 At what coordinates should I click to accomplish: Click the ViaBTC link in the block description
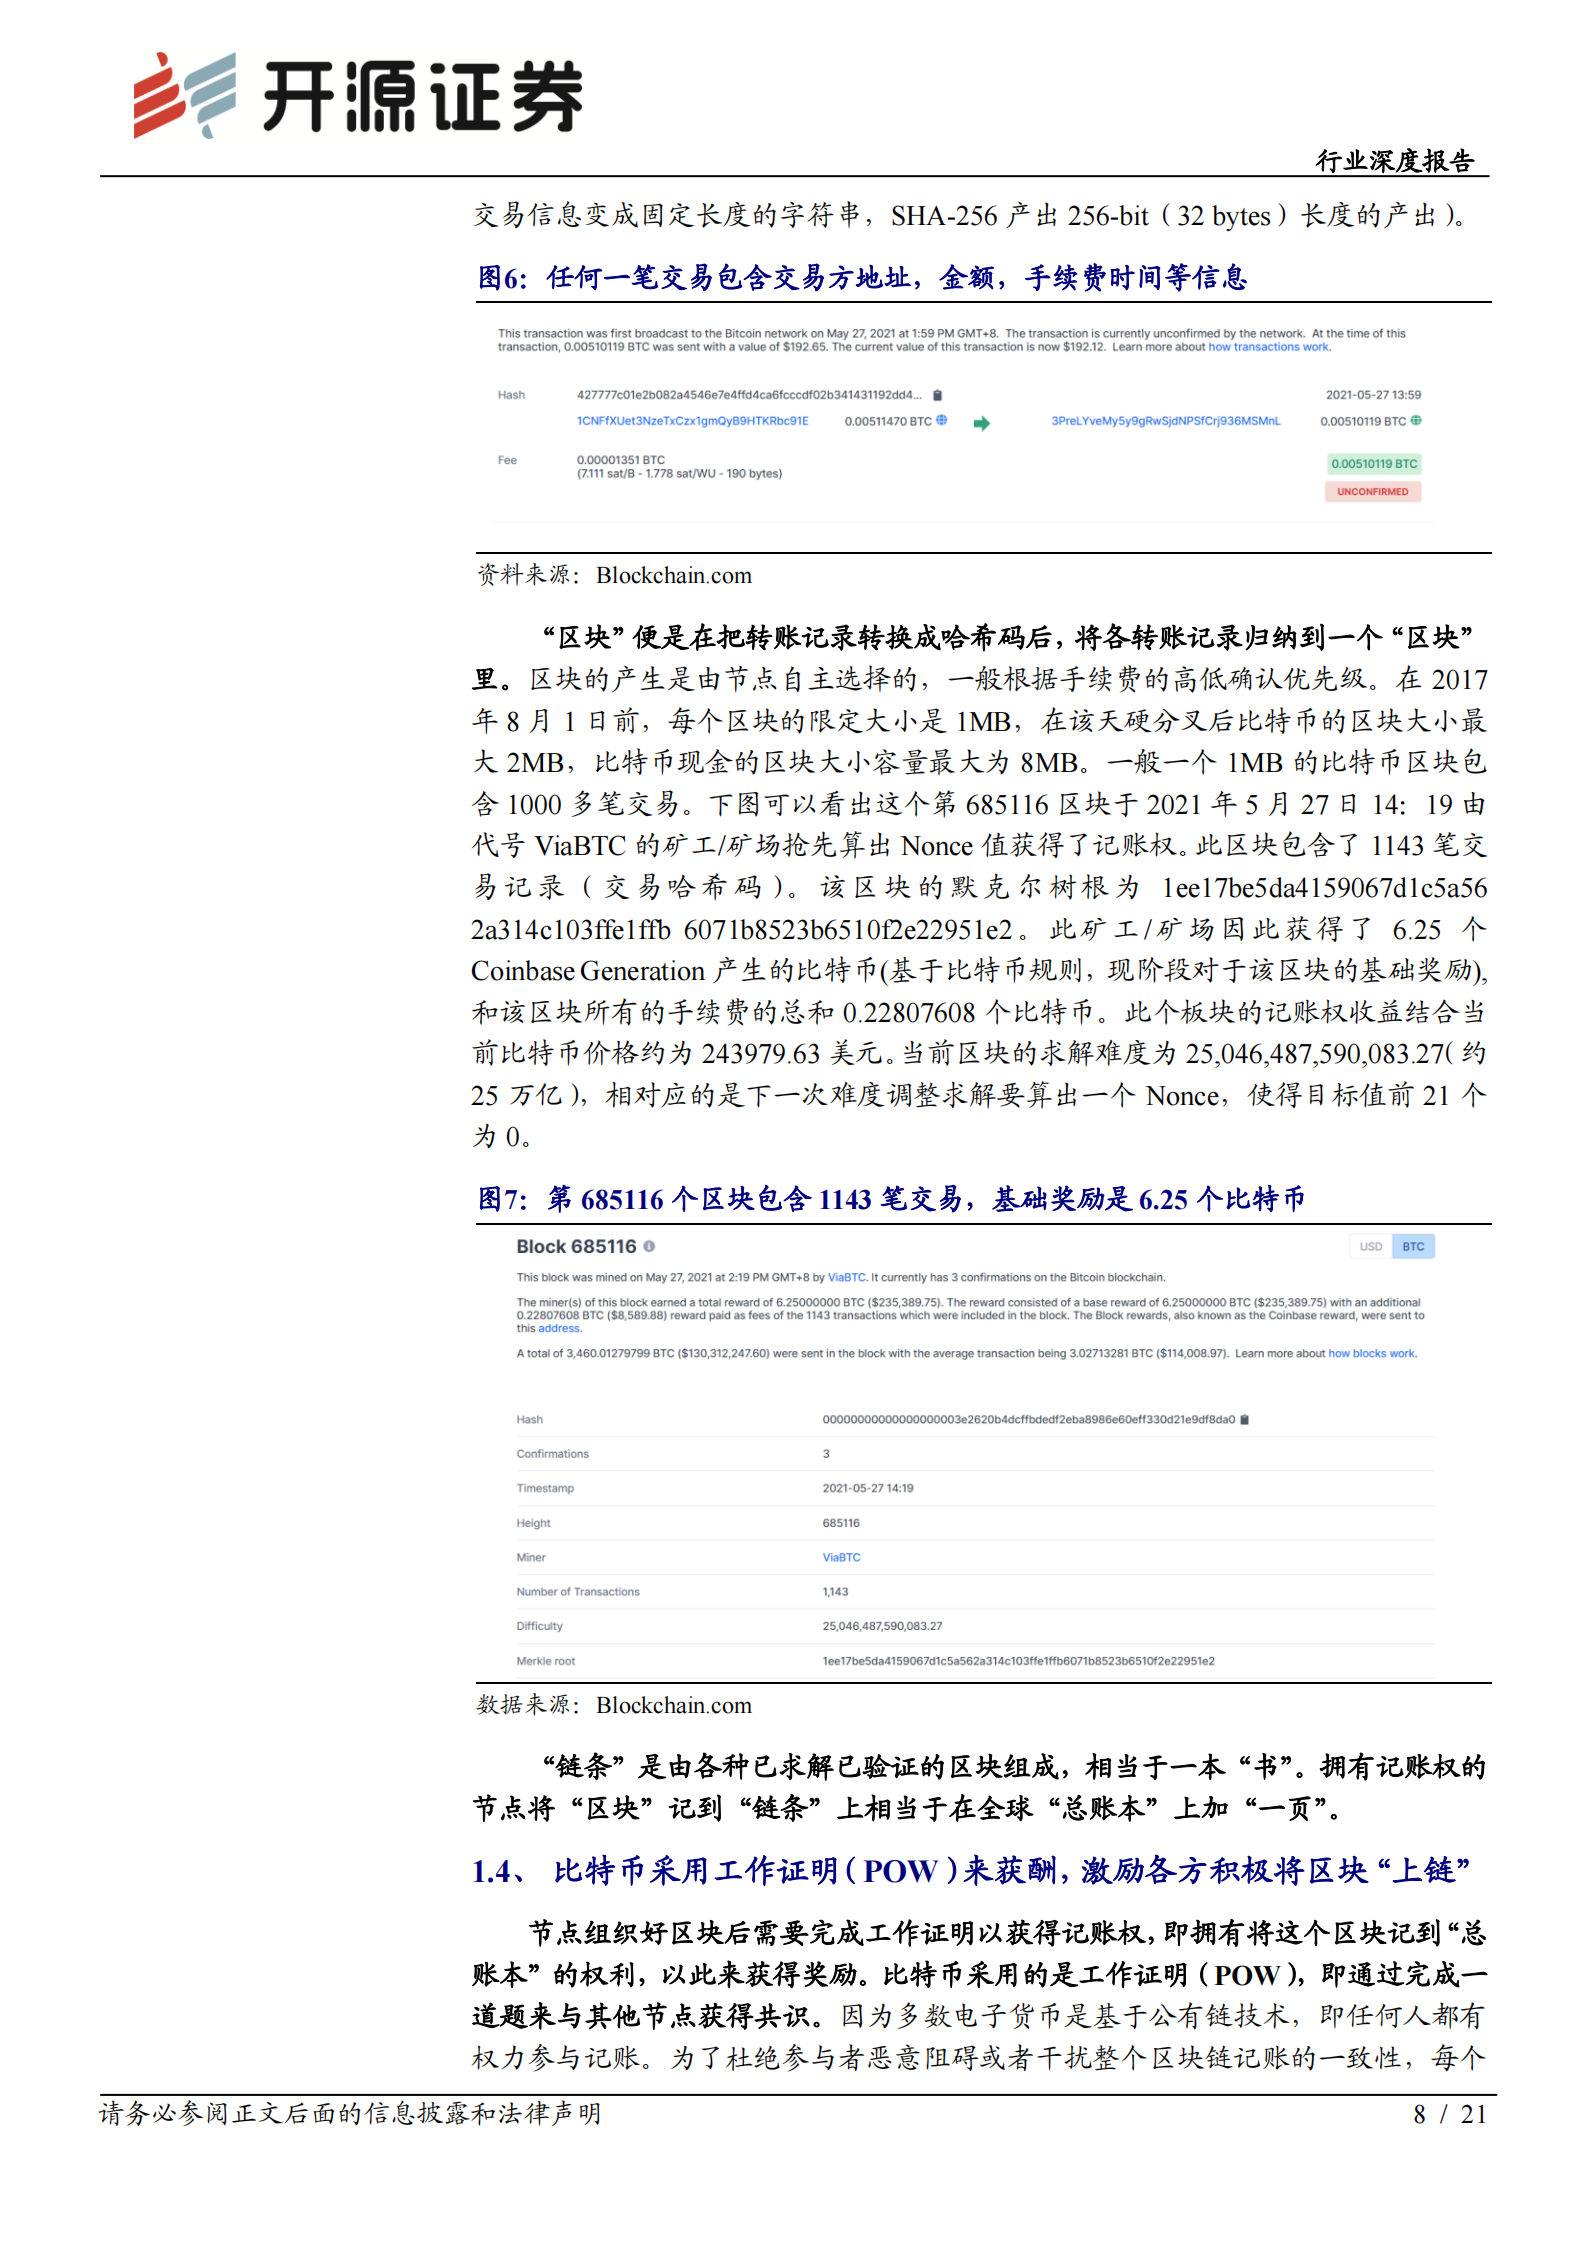846,1277
